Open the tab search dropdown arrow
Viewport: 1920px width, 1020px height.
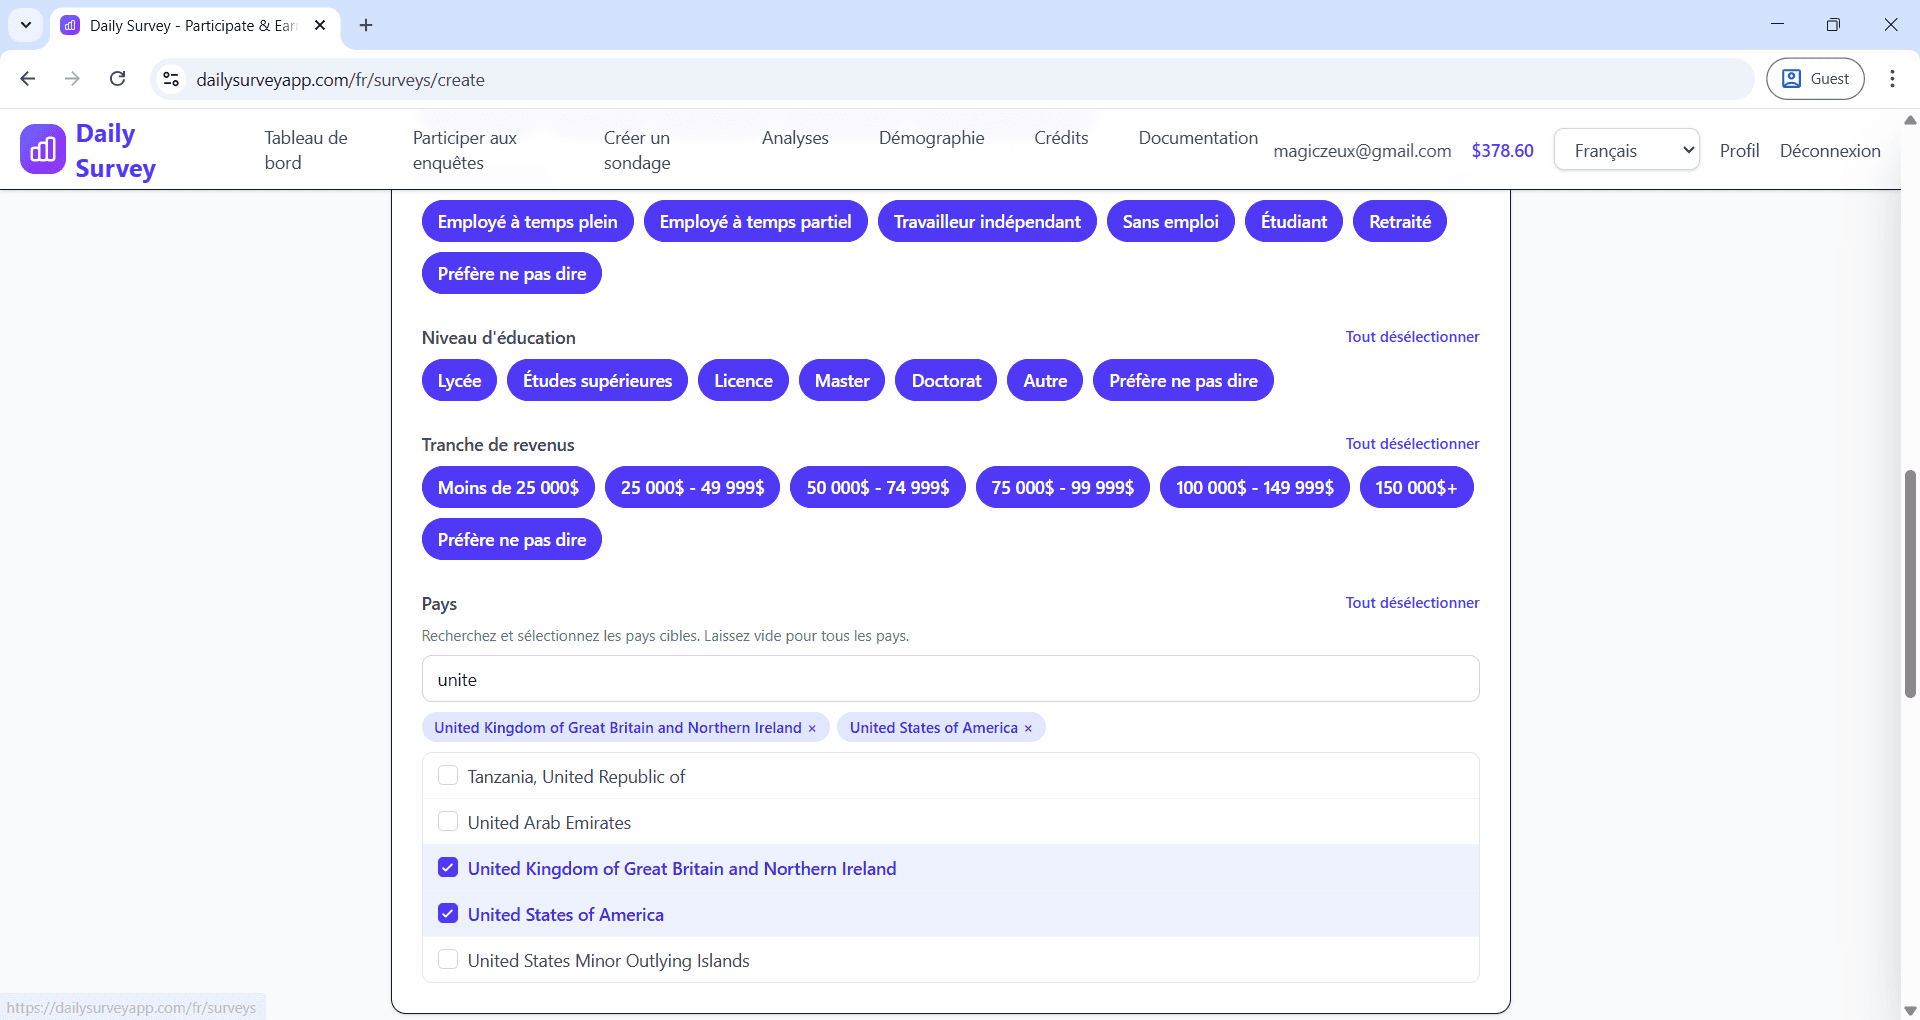[x=26, y=25]
